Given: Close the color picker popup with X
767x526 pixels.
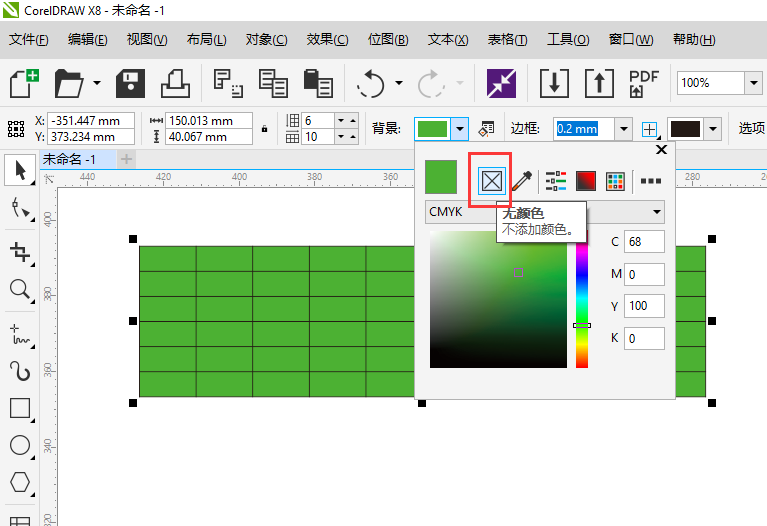Looking at the screenshot, I should 661,150.
